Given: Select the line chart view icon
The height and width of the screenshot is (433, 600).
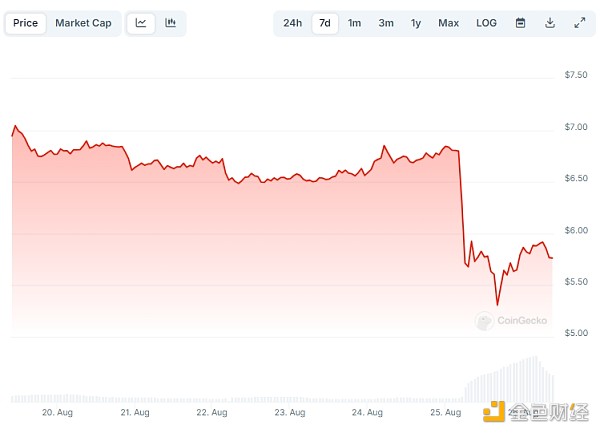Looking at the screenshot, I should click(x=141, y=23).
